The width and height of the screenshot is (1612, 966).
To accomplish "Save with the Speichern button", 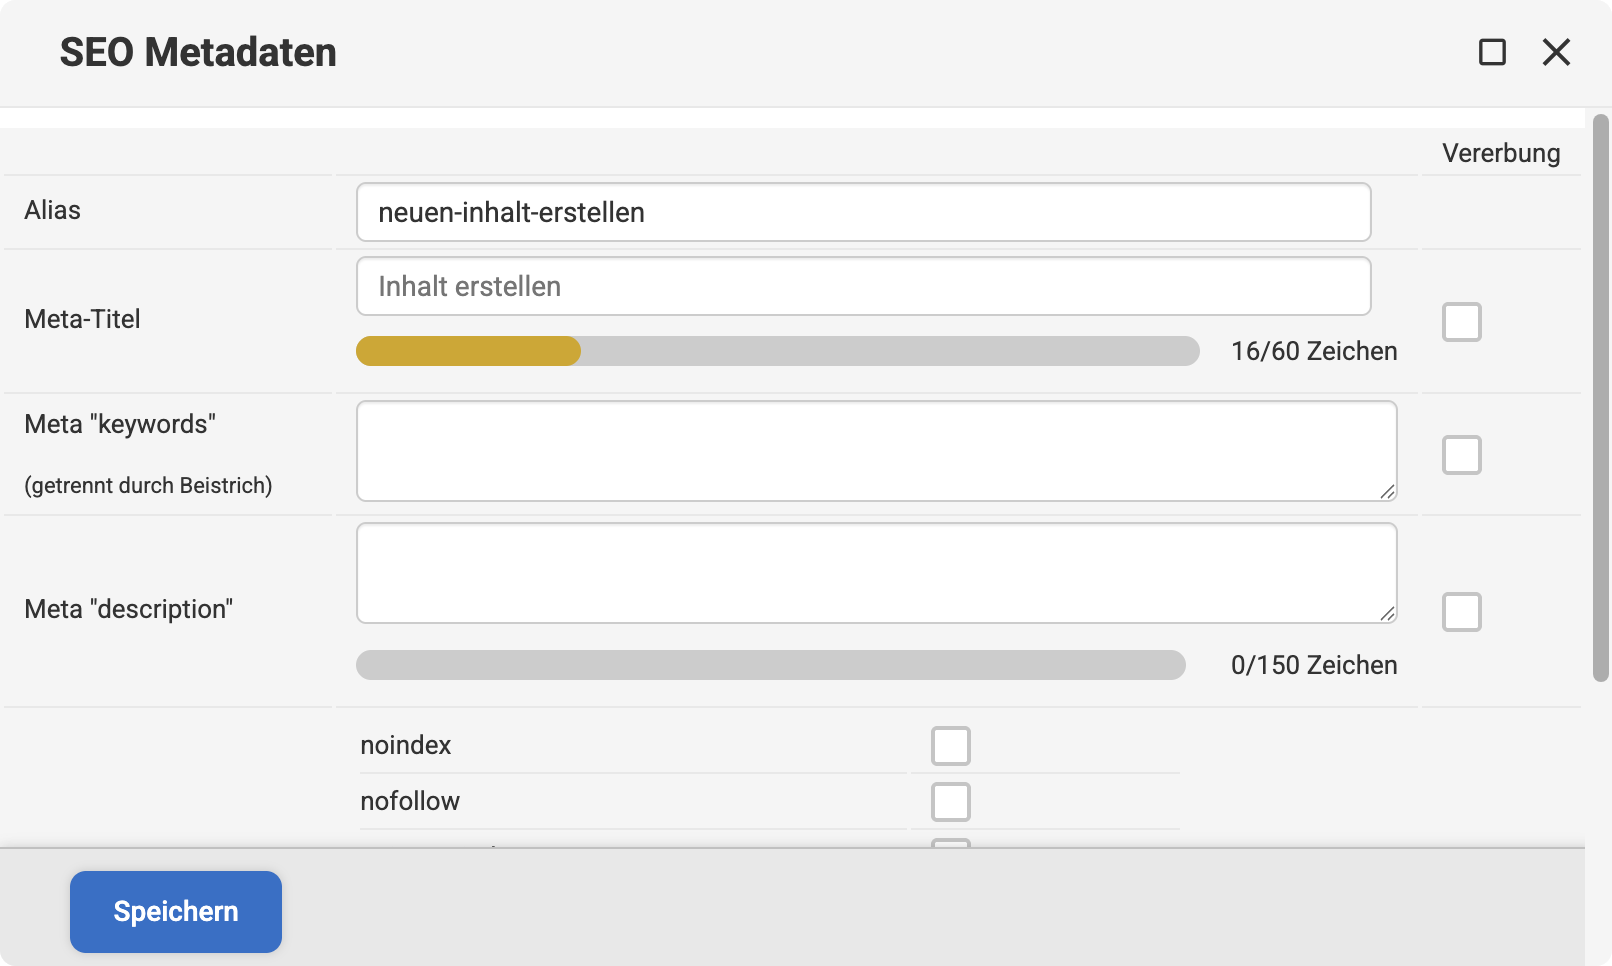I will click(x=176, y=912).
